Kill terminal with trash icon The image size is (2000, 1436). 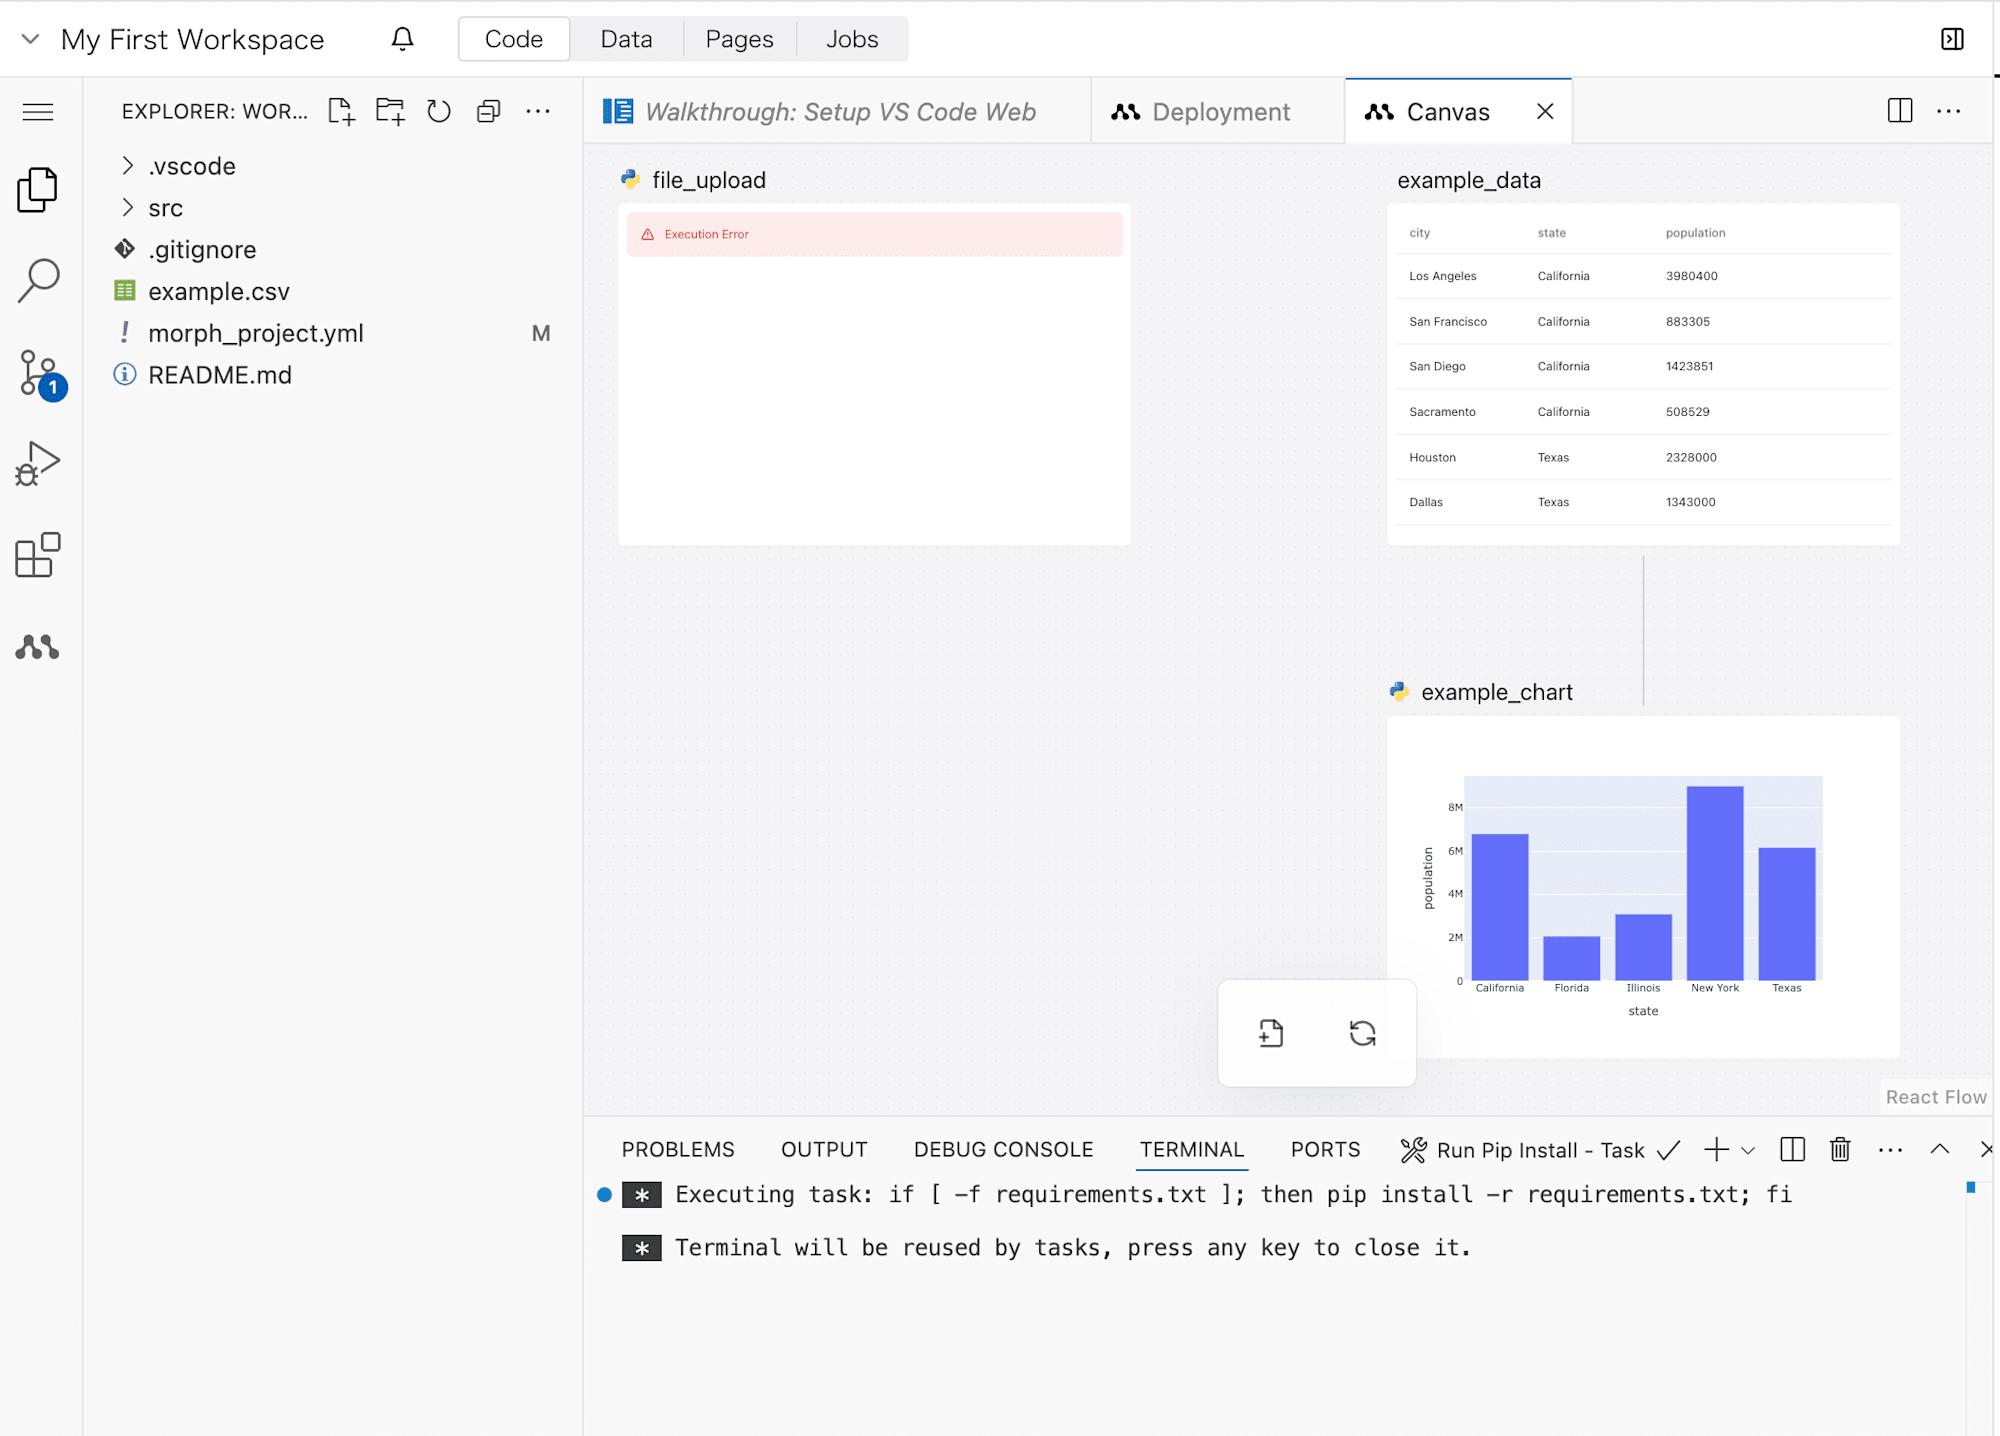(x=1840, y=1150)
